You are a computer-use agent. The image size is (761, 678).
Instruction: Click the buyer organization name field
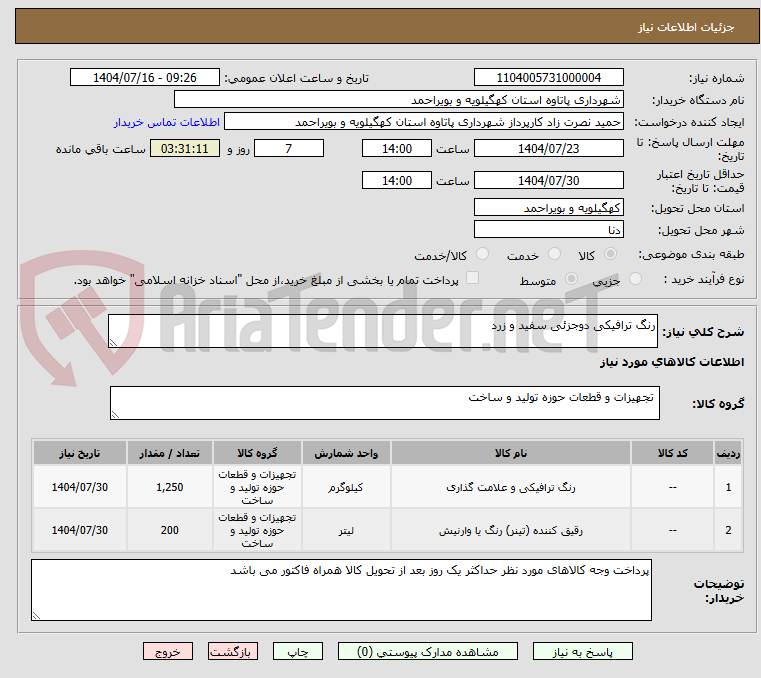(398, 100)
